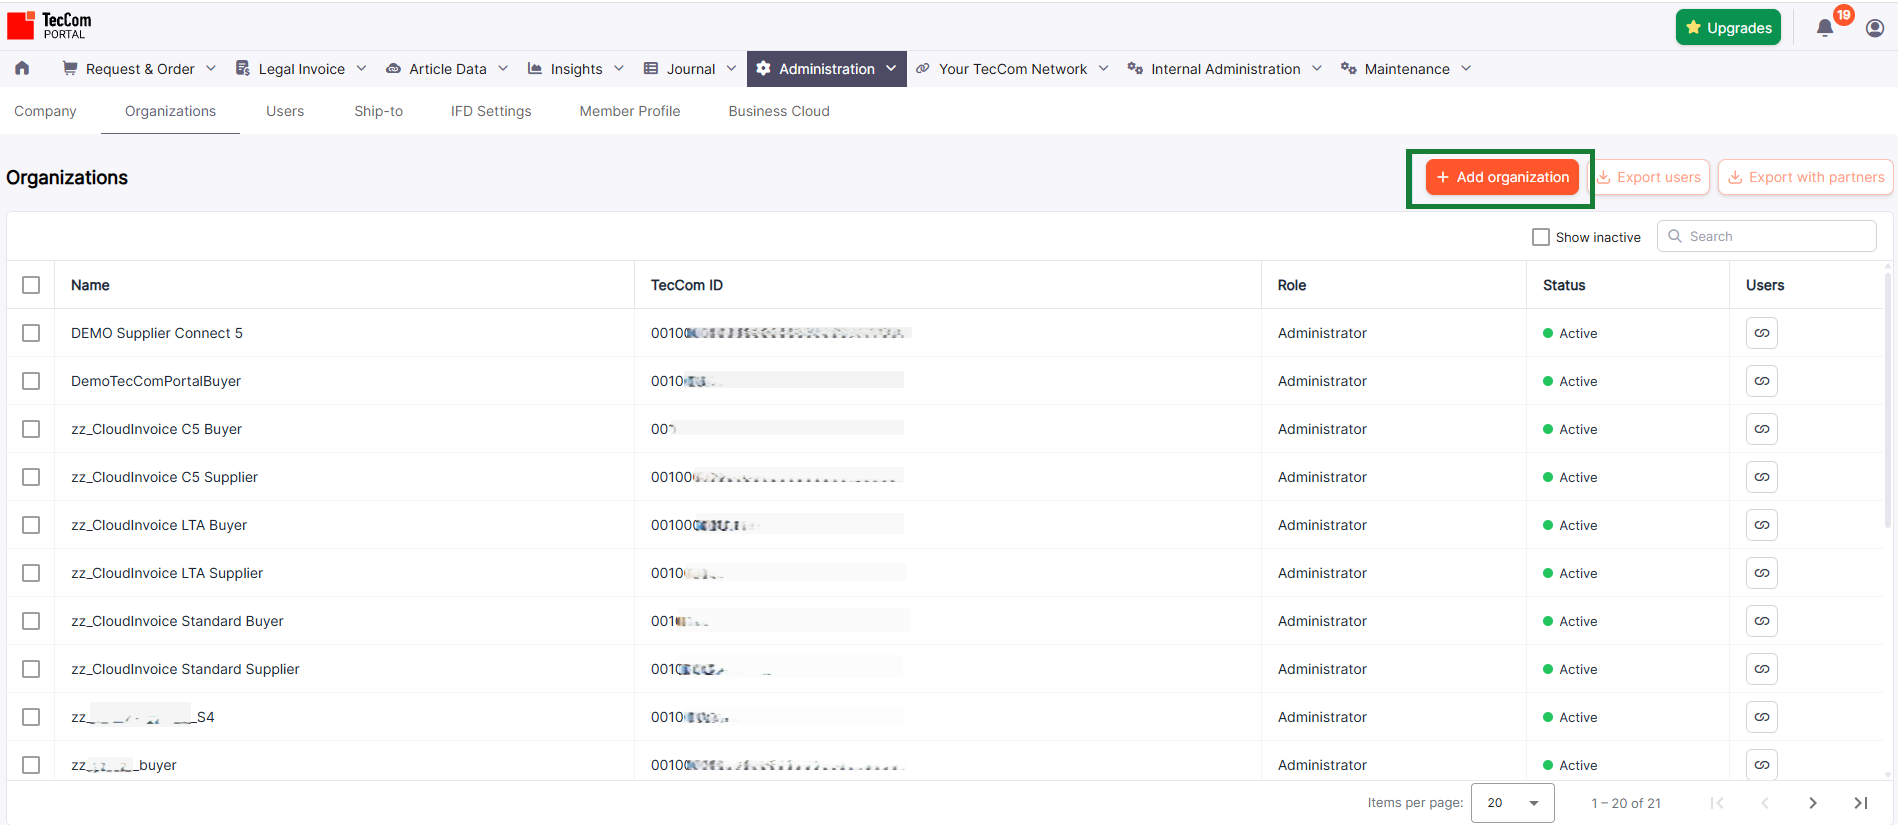Image resolution: width=1898 pixels, height=825 pixels.
Task: Open users link for zz_CloudInvoice LTA Supplier
Action: click(1761, 573)
